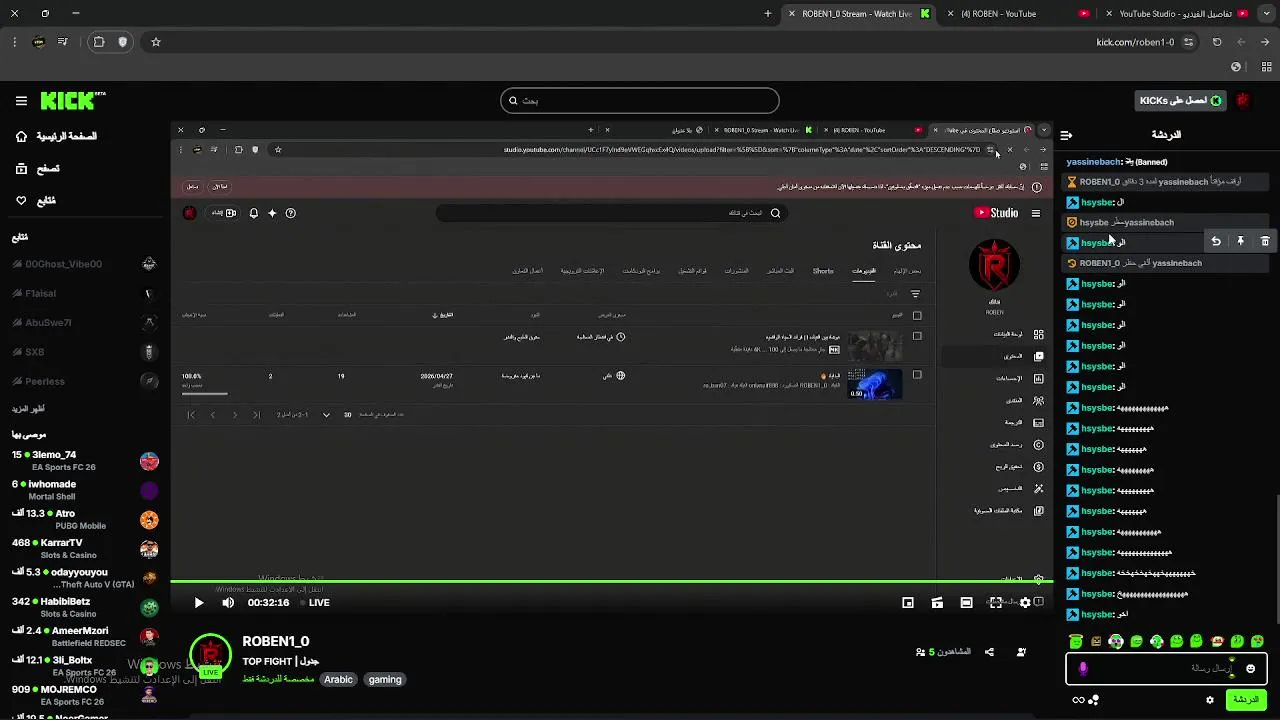Open Peerless followed channel
The width and height of the screenshot is (1280, 720).
coord(86,381)
